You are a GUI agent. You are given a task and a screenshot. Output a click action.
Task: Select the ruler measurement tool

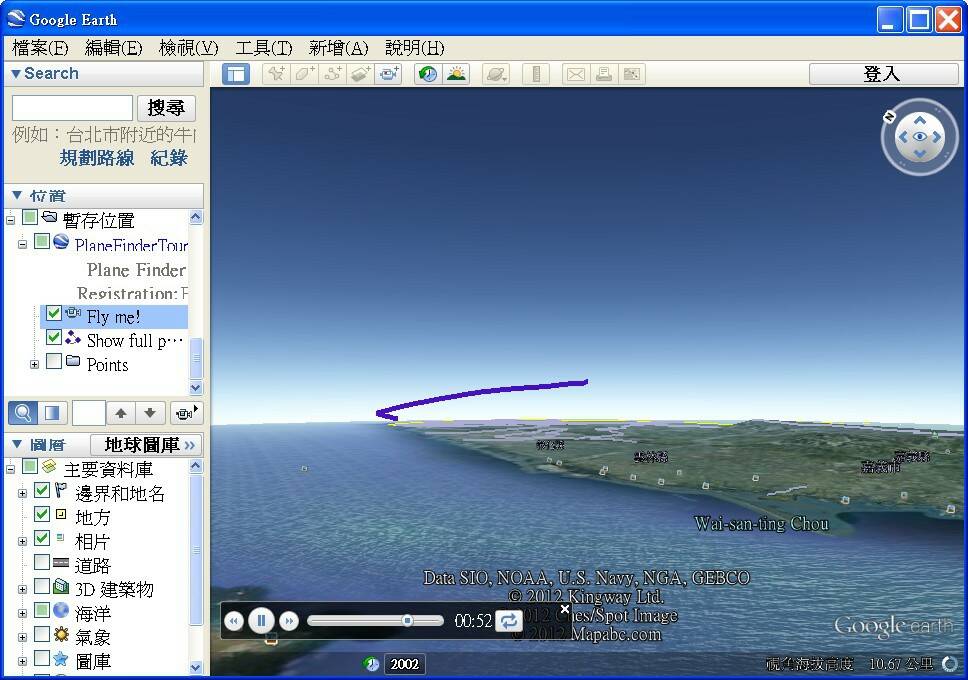[x=536, y=74]
